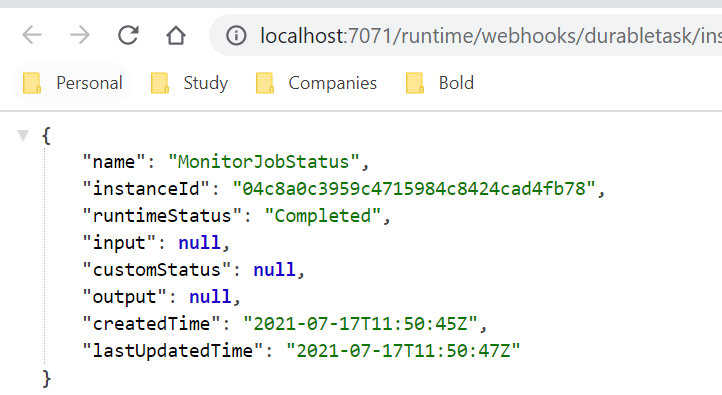Select the "Completed" runtimeStatus value
The image size is (722, 395).
click(323, 216)
